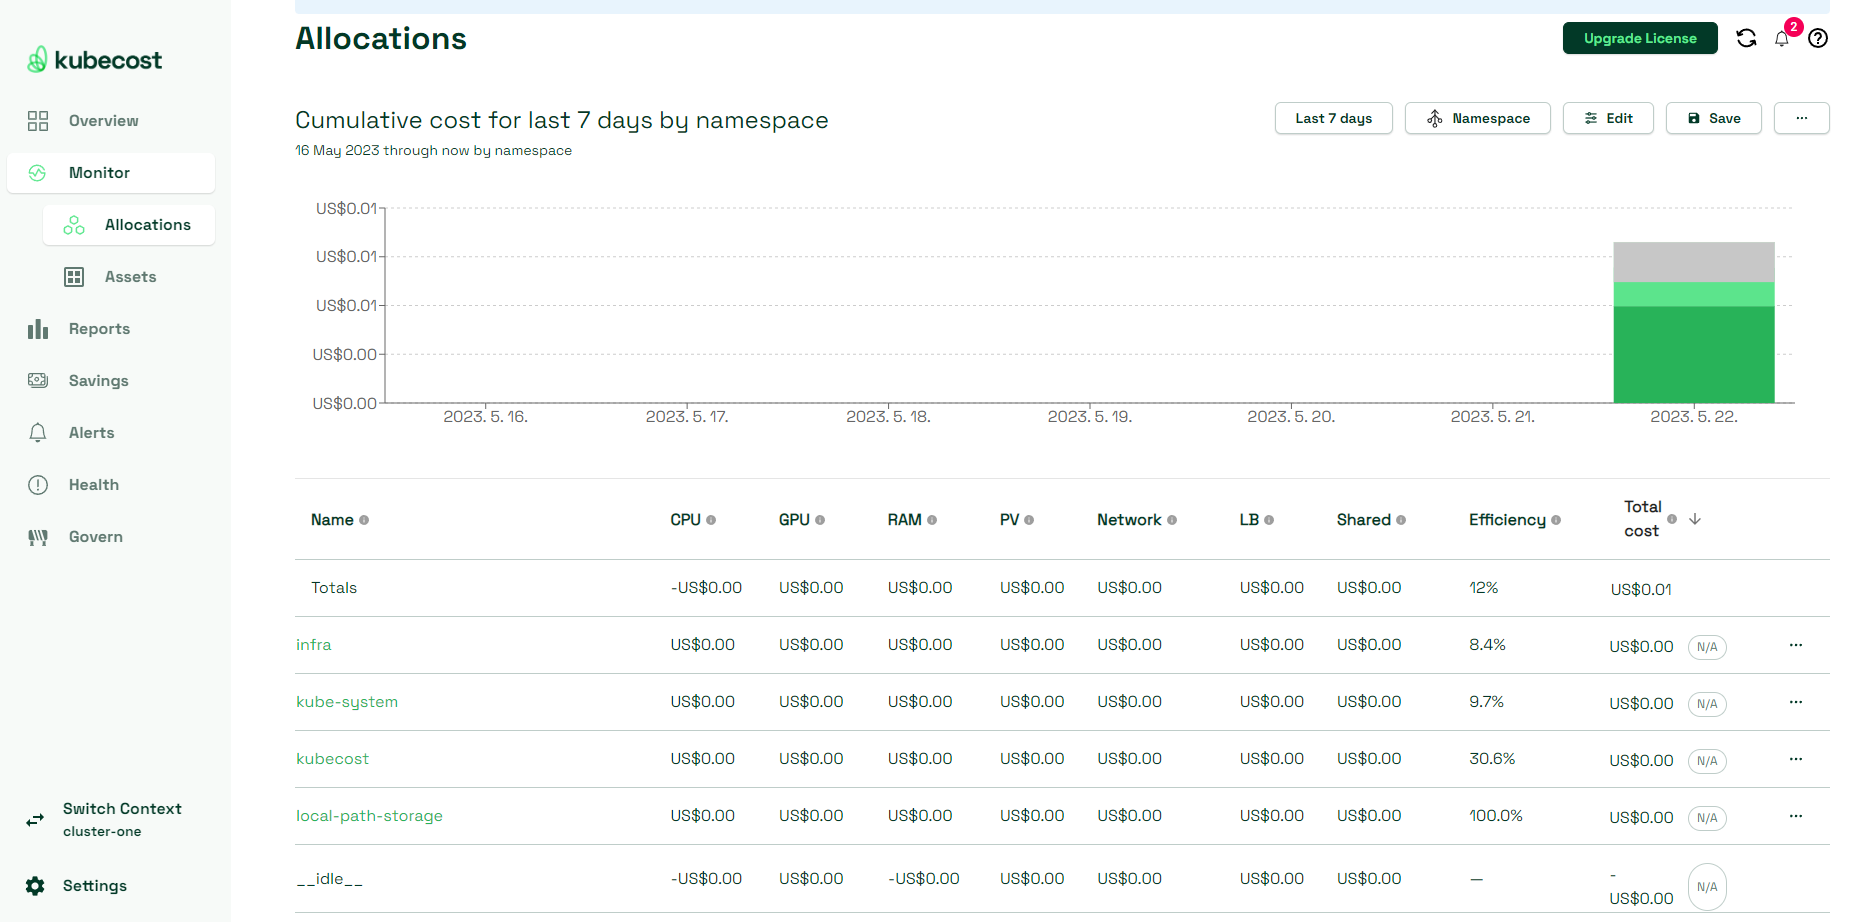Click the info dot next to LB
The image size is (1857, 922).
[1269, 520]
